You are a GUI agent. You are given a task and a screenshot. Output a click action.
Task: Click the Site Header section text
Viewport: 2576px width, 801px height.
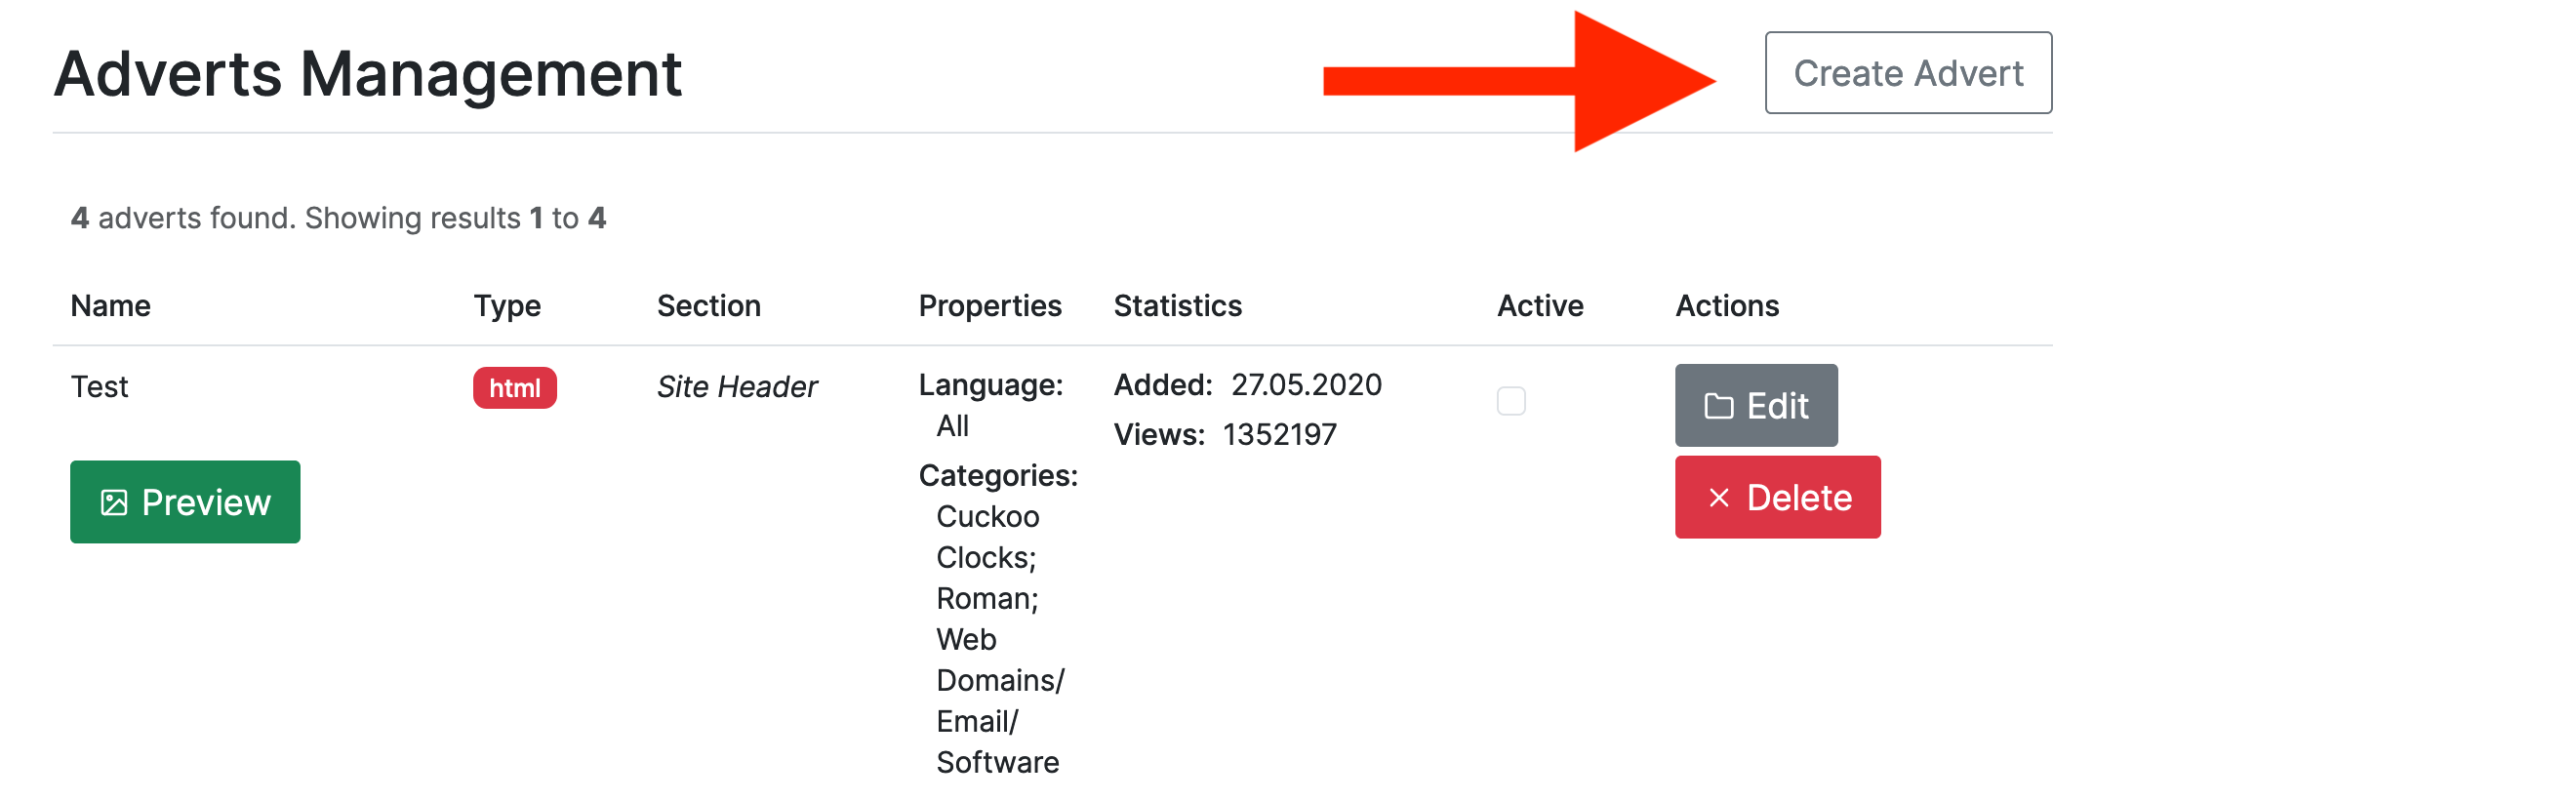pos(736,387)
